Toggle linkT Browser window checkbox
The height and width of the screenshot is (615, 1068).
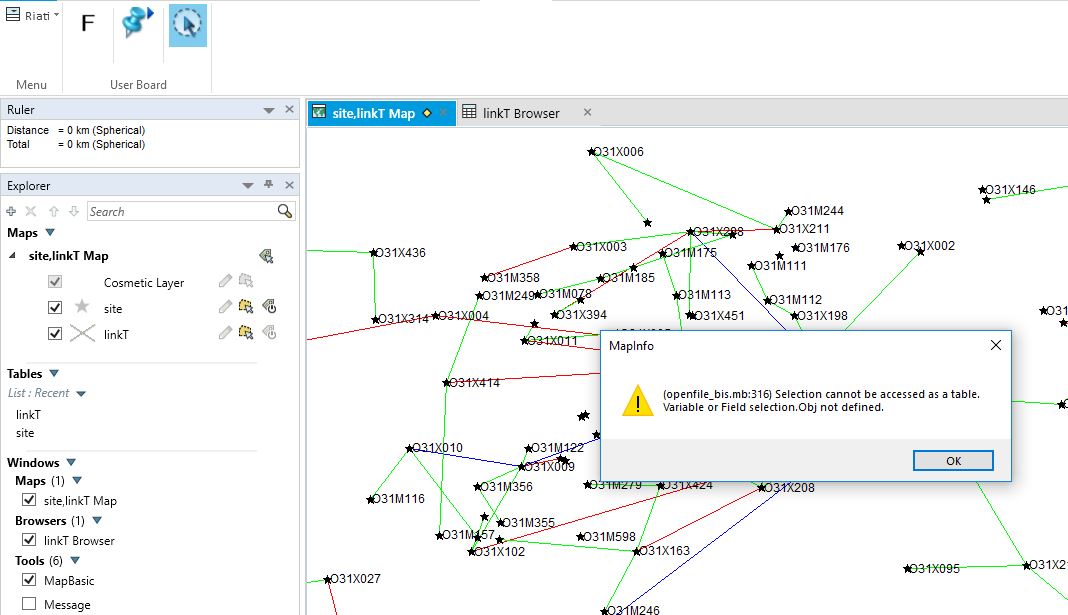29,540
